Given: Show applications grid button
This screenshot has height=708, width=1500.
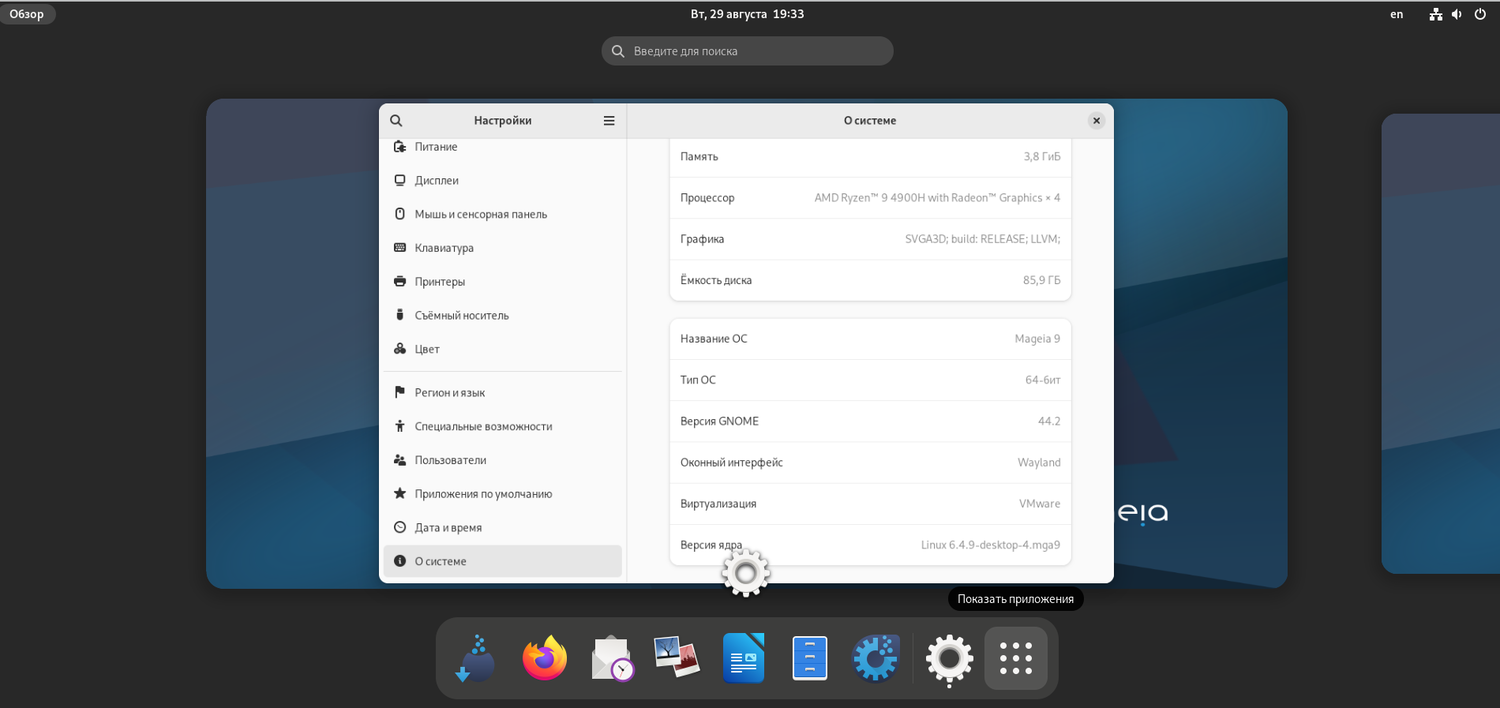Looking at the screenshot, I should (1016, 658).
